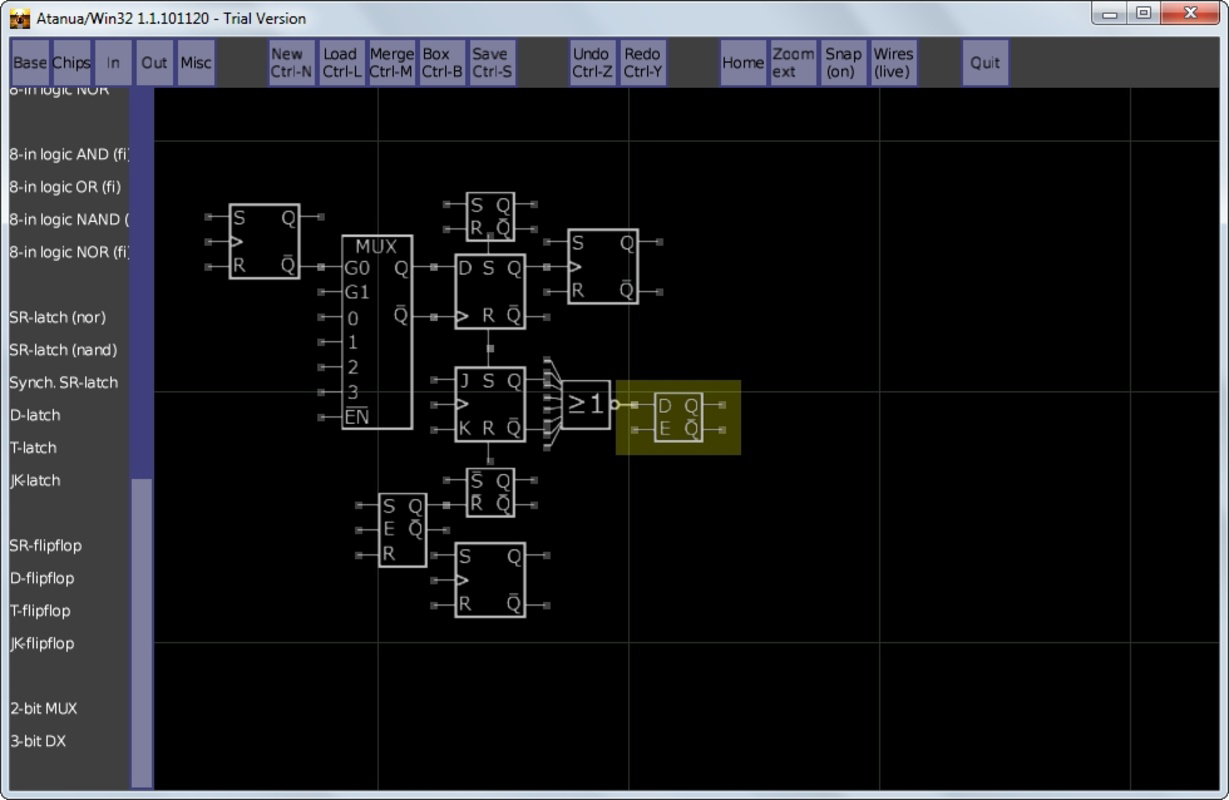Switch to the Chips category tab
Screen dimensions: 1229x800
point(71,63)
